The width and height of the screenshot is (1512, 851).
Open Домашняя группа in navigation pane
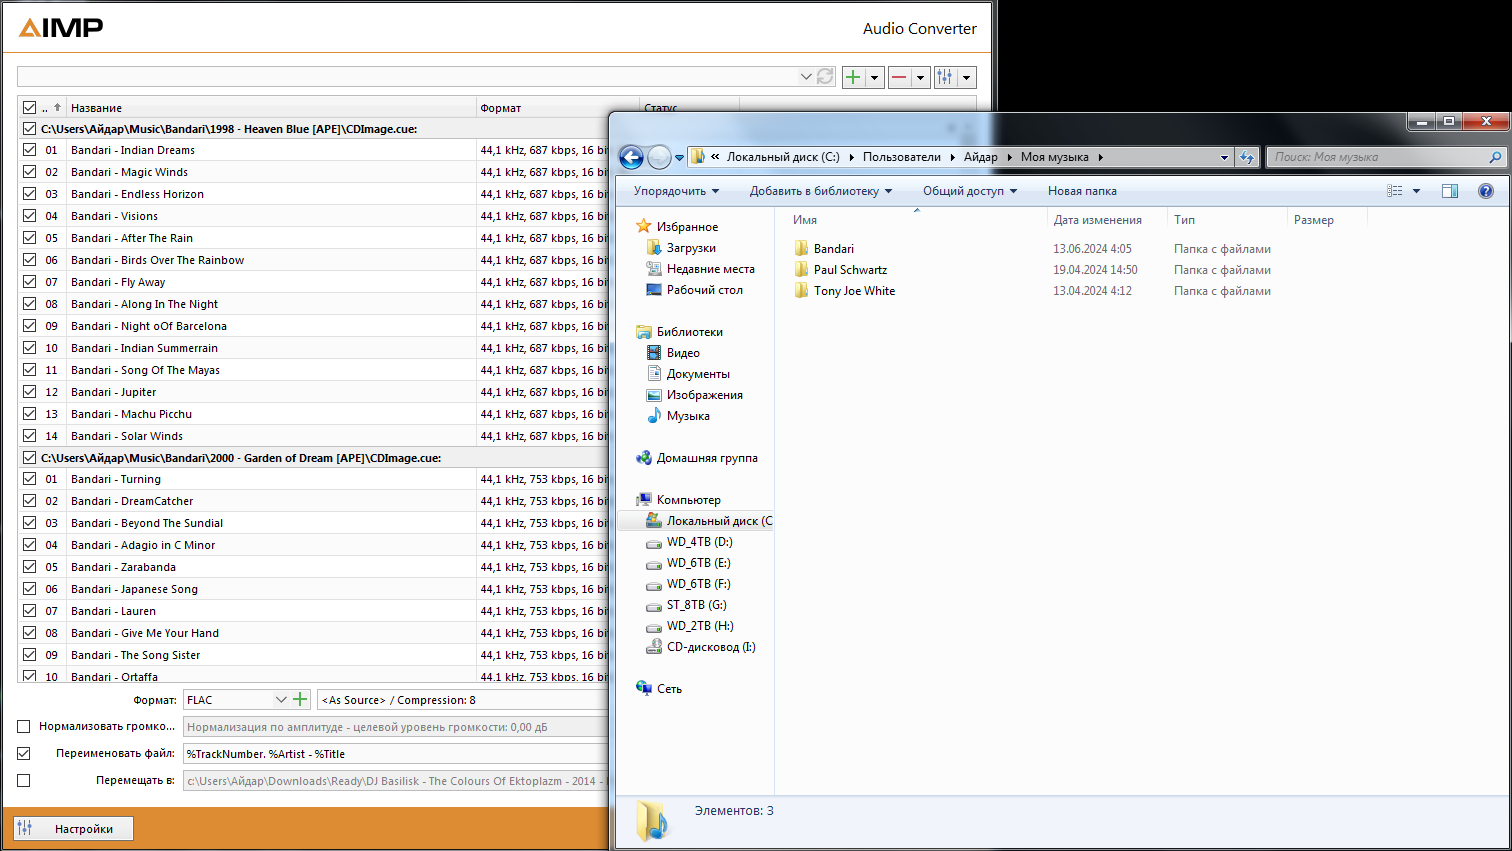(x=707, y=458)
